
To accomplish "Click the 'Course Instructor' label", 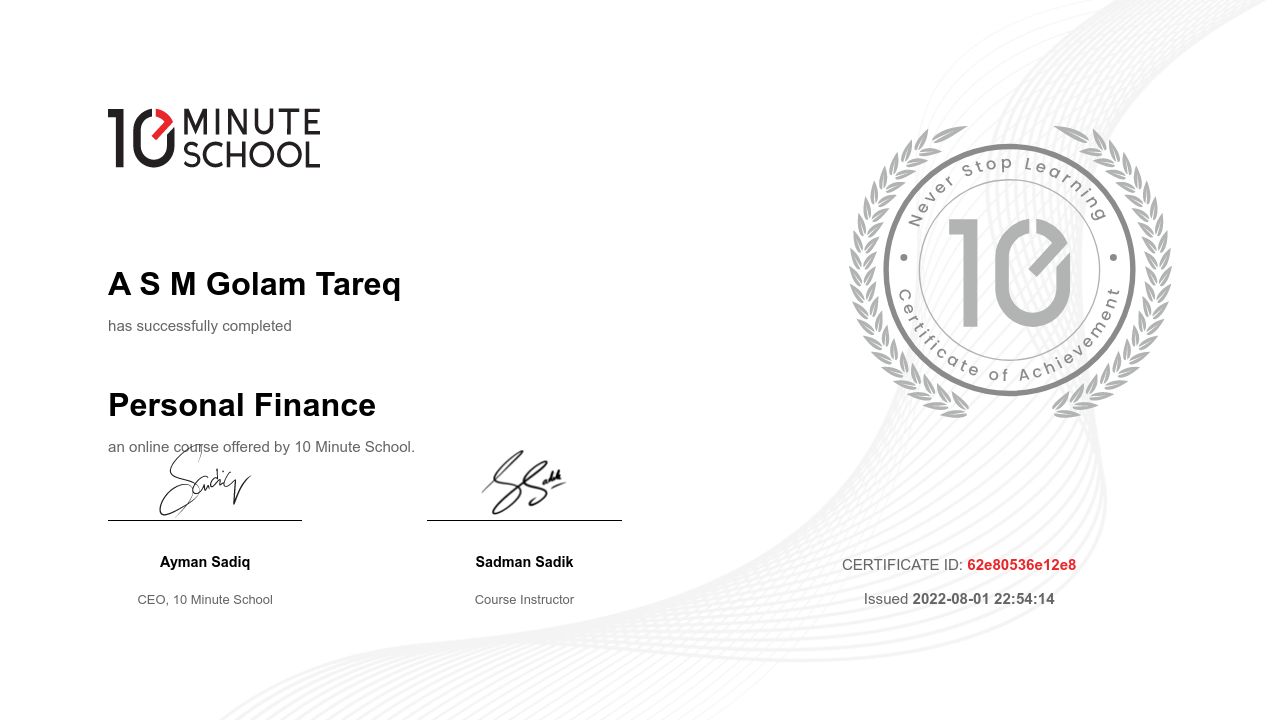I will (x=524, y=600).
